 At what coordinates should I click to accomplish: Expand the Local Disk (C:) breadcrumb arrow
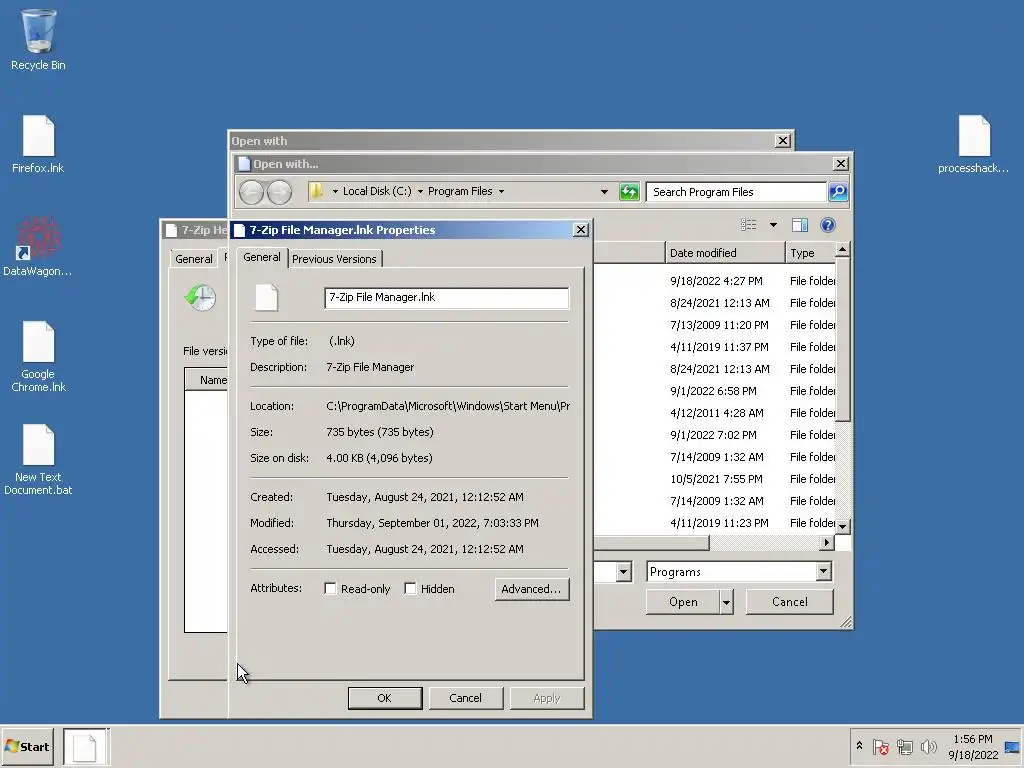tap(420, 191)
